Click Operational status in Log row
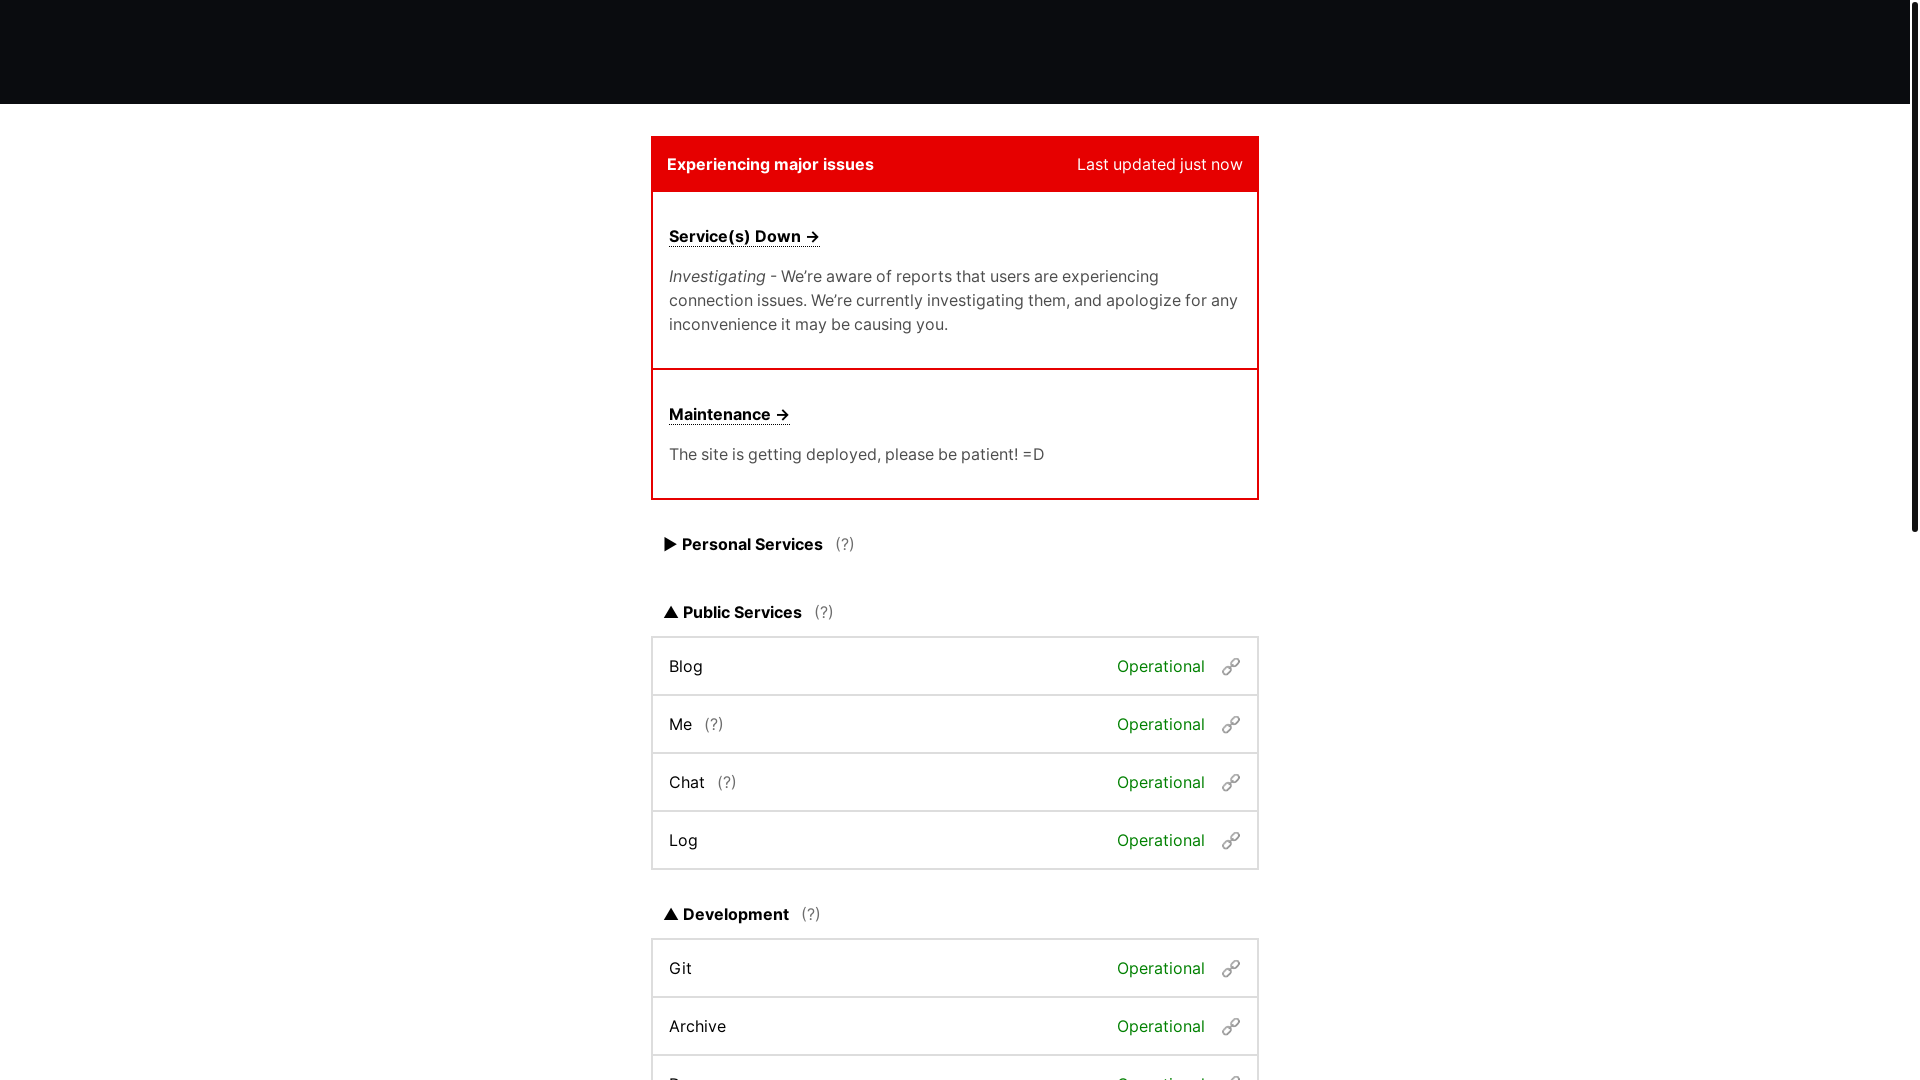The height and width of the screenshot is (1080, 1920). click(1160, 840)
